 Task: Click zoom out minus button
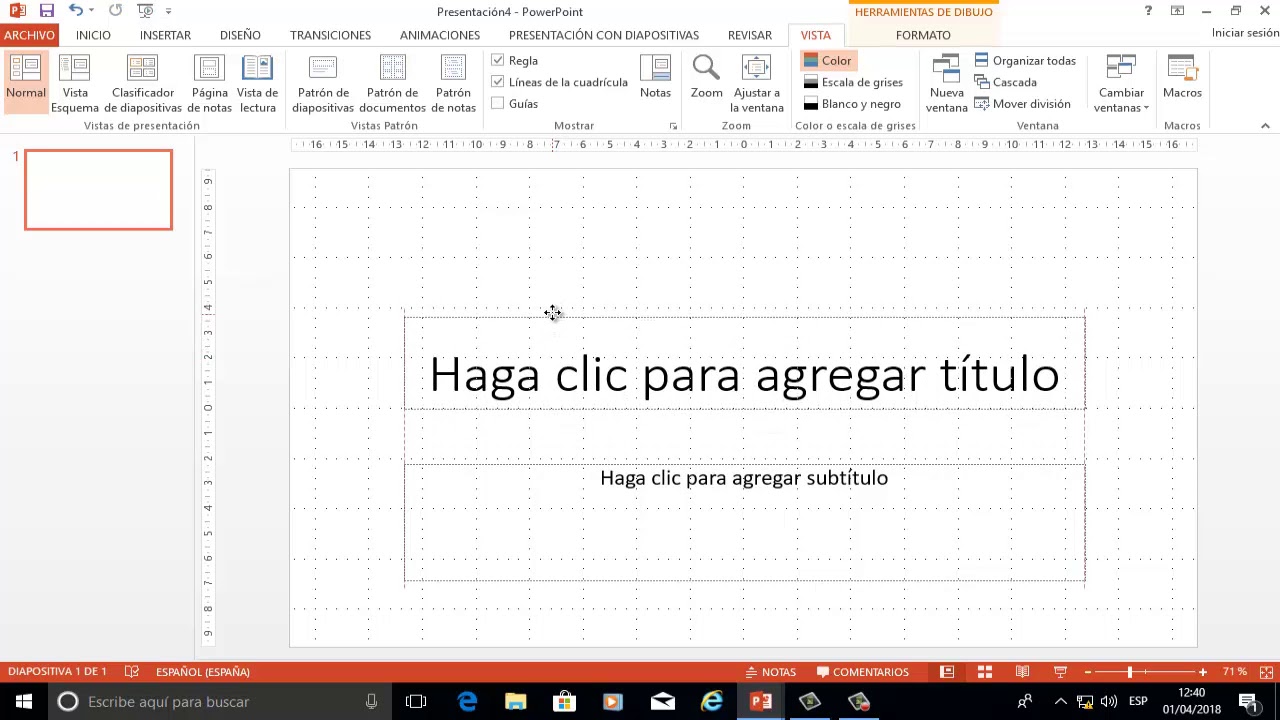1087,672
